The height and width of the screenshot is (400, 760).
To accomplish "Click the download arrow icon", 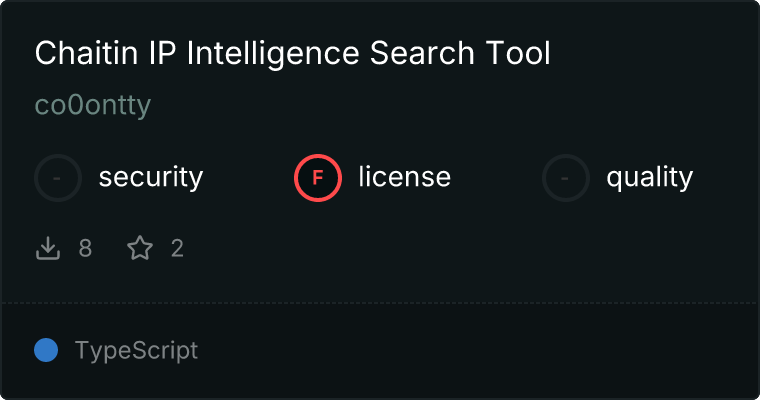I will [x=48, y=248].
